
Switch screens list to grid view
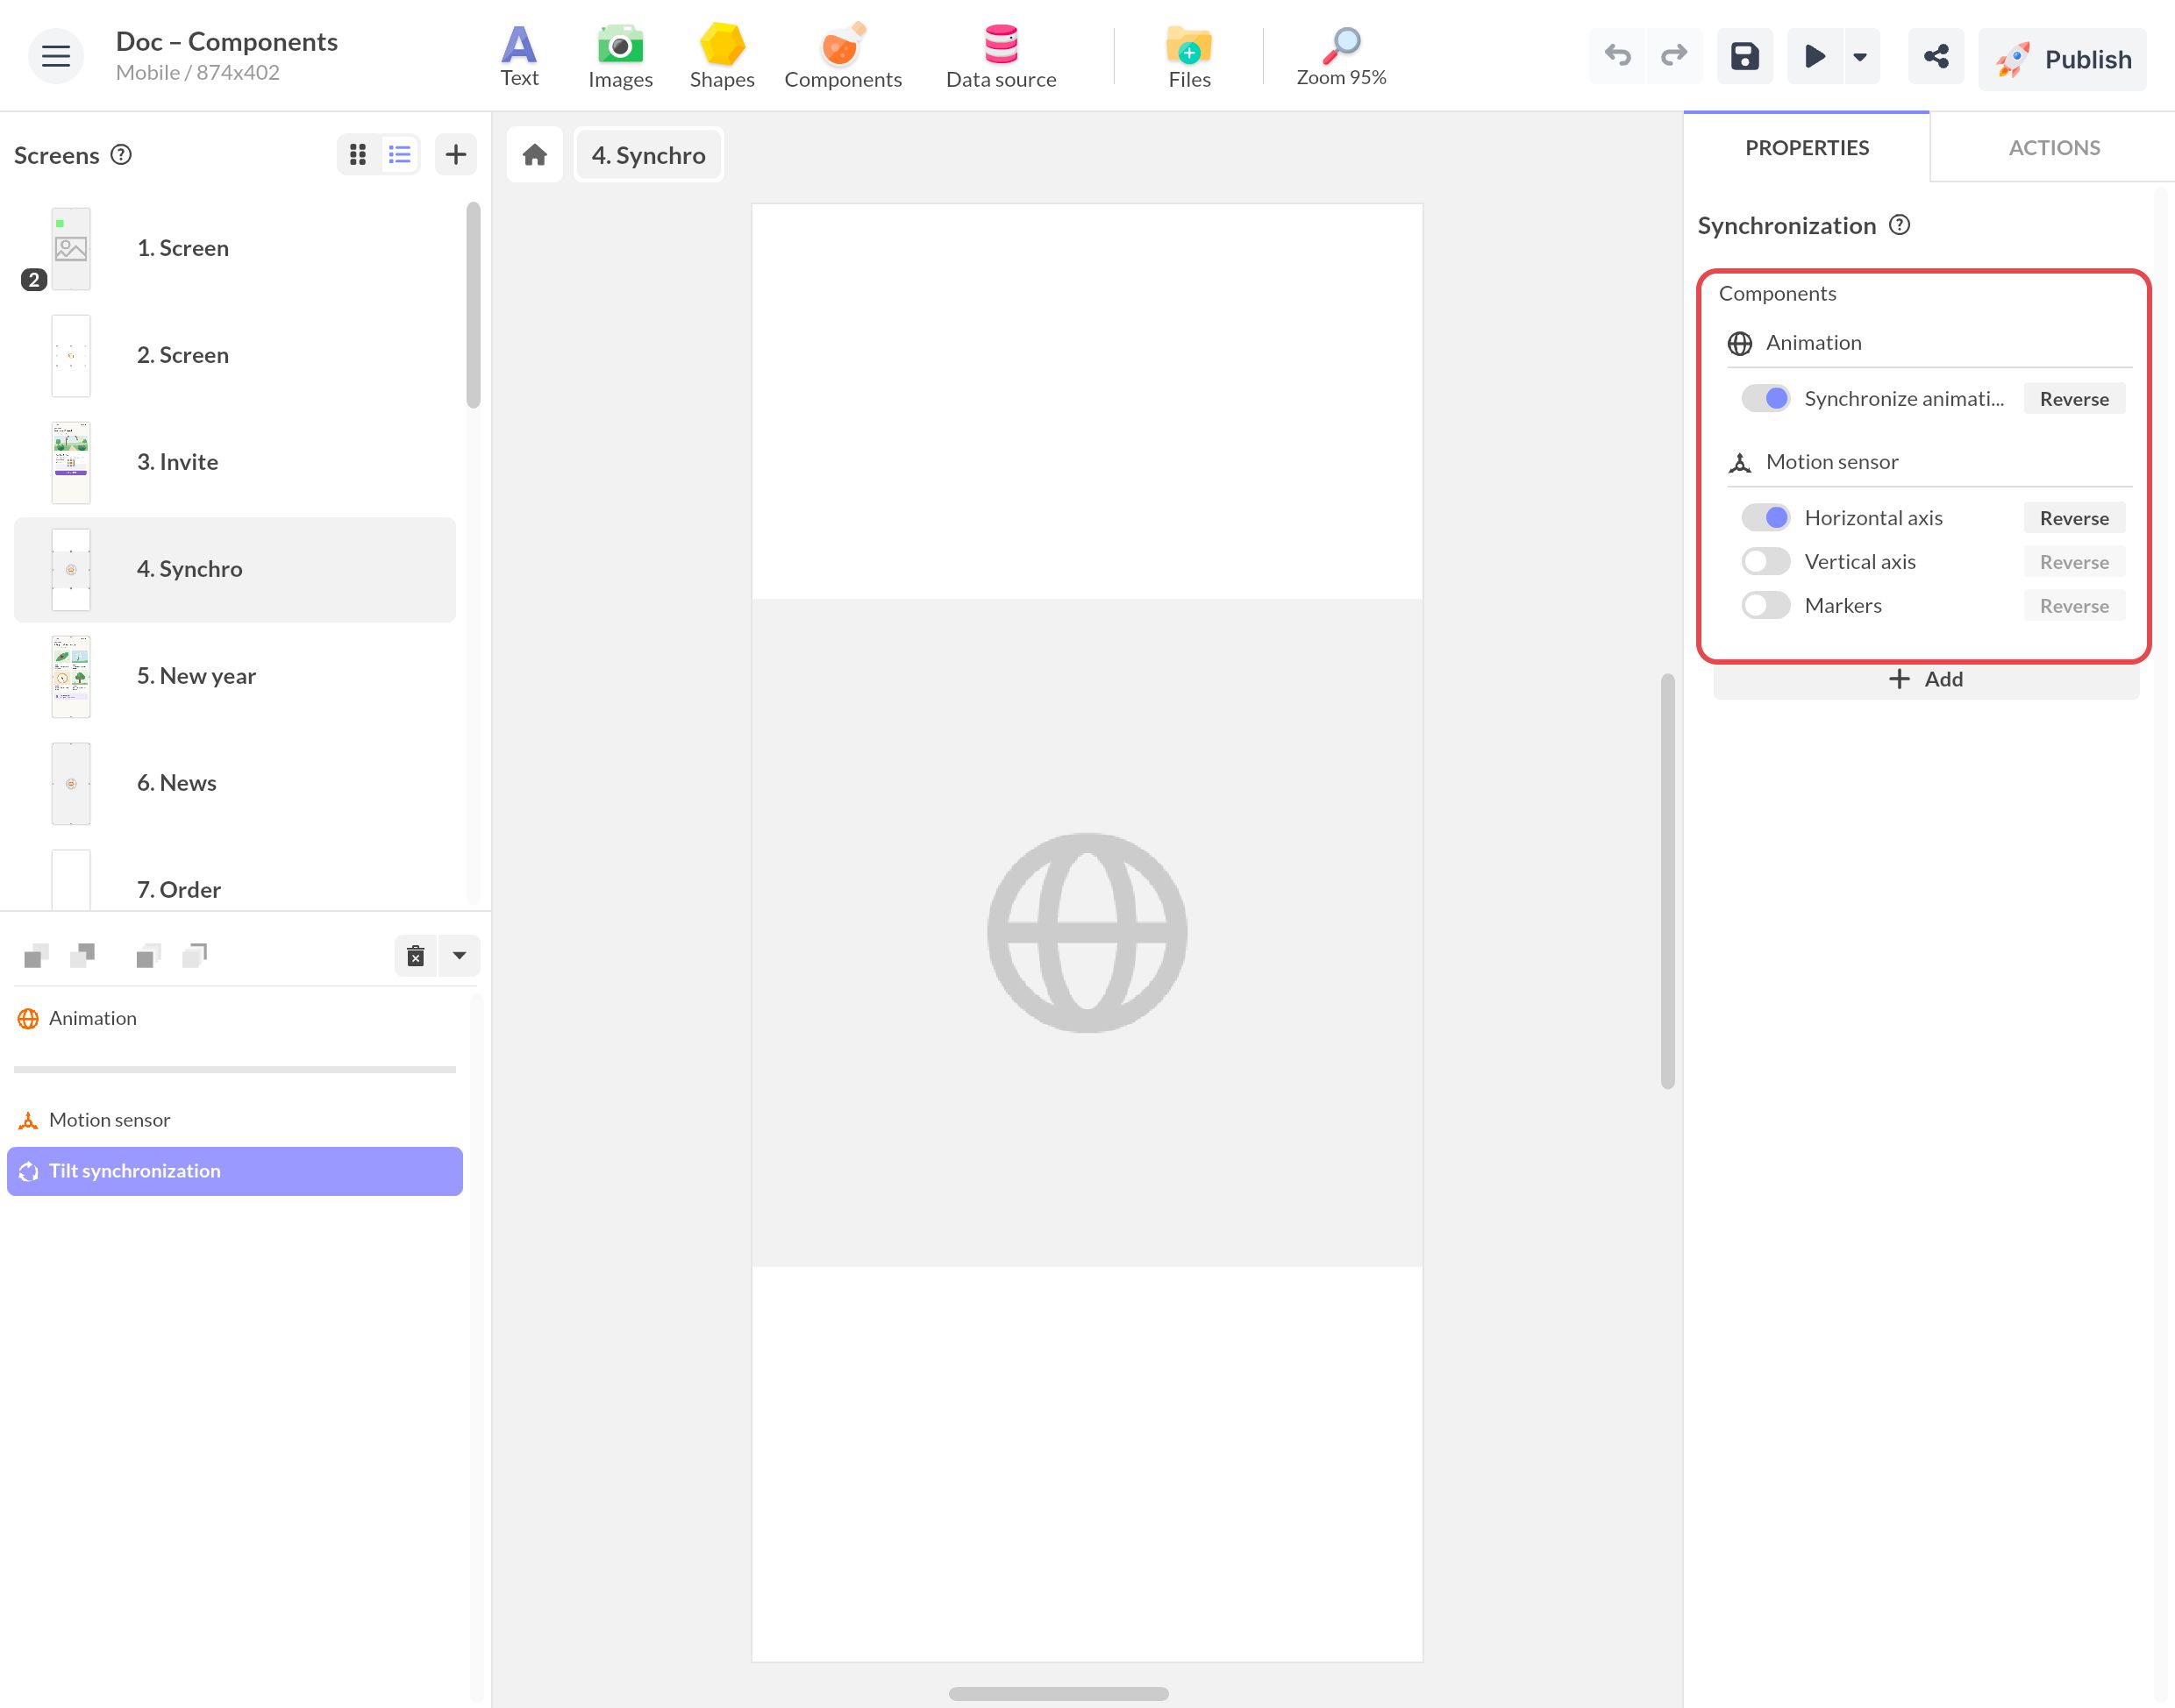tap(358, 154)
